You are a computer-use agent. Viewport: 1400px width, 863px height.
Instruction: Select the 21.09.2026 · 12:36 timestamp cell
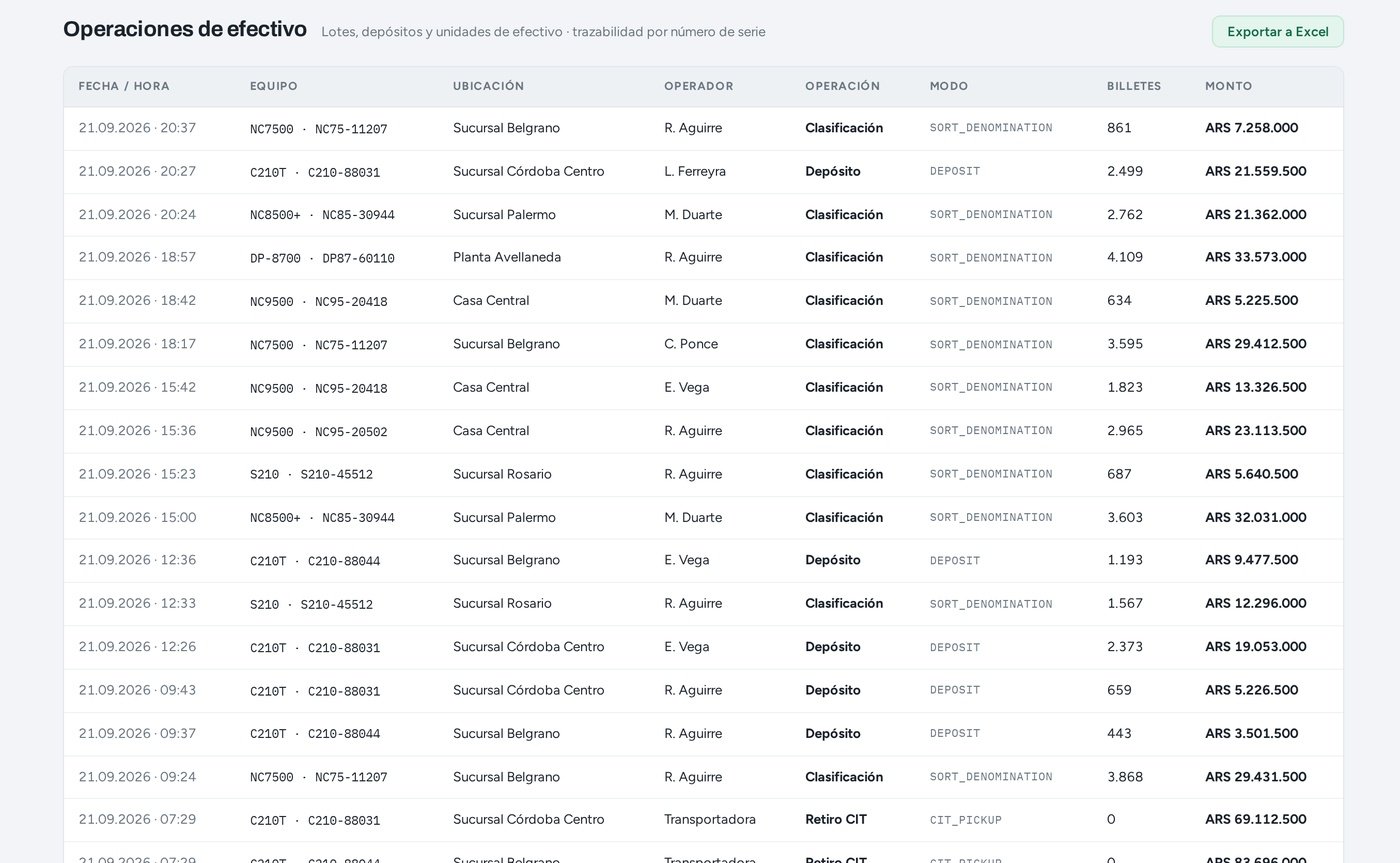click(137, 560)
